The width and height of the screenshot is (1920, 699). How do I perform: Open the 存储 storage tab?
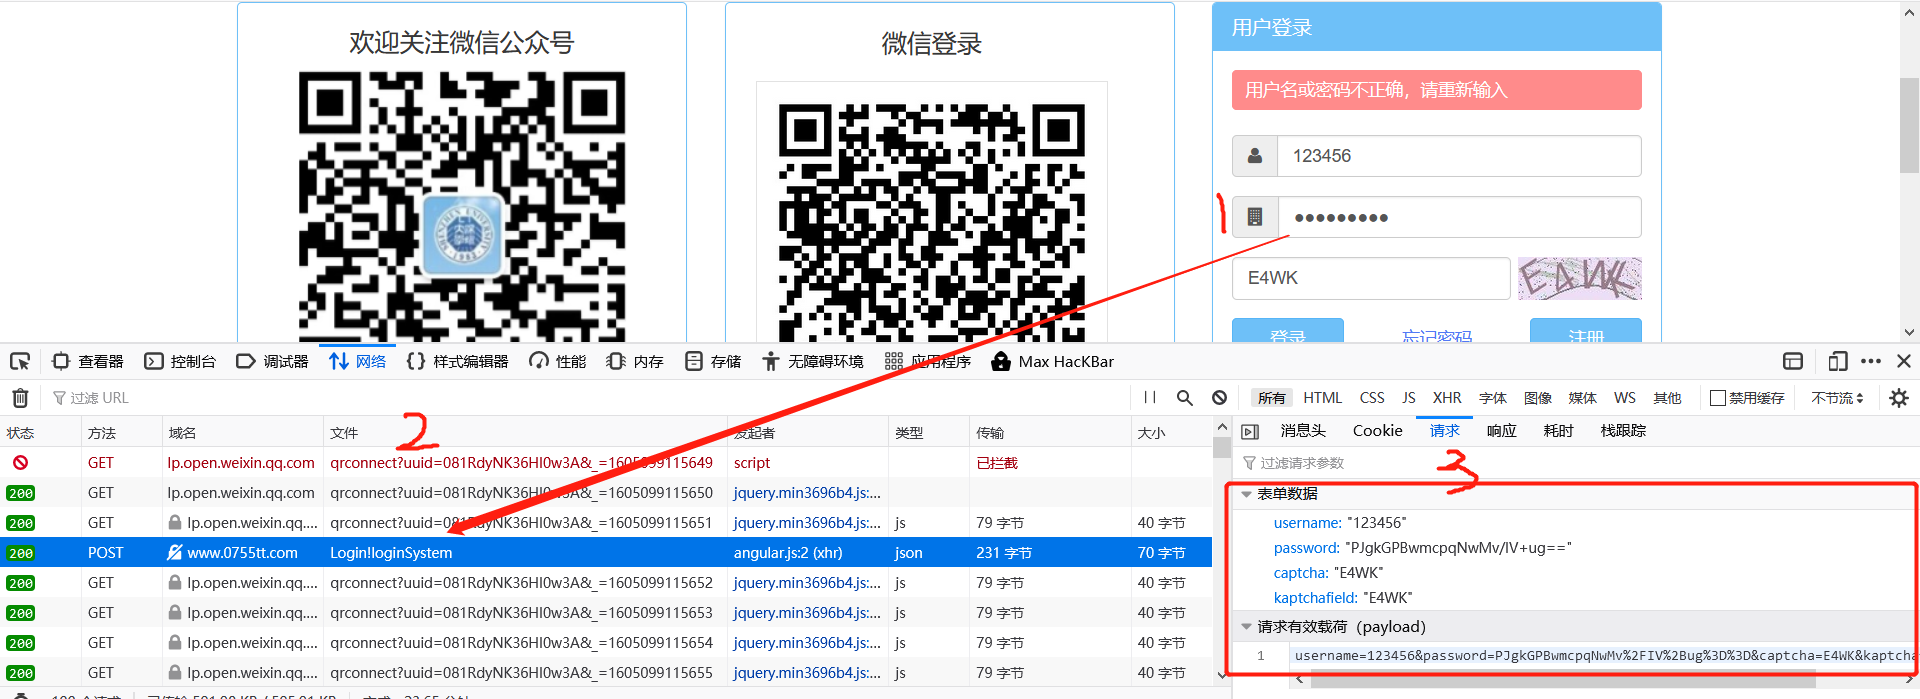713,362
